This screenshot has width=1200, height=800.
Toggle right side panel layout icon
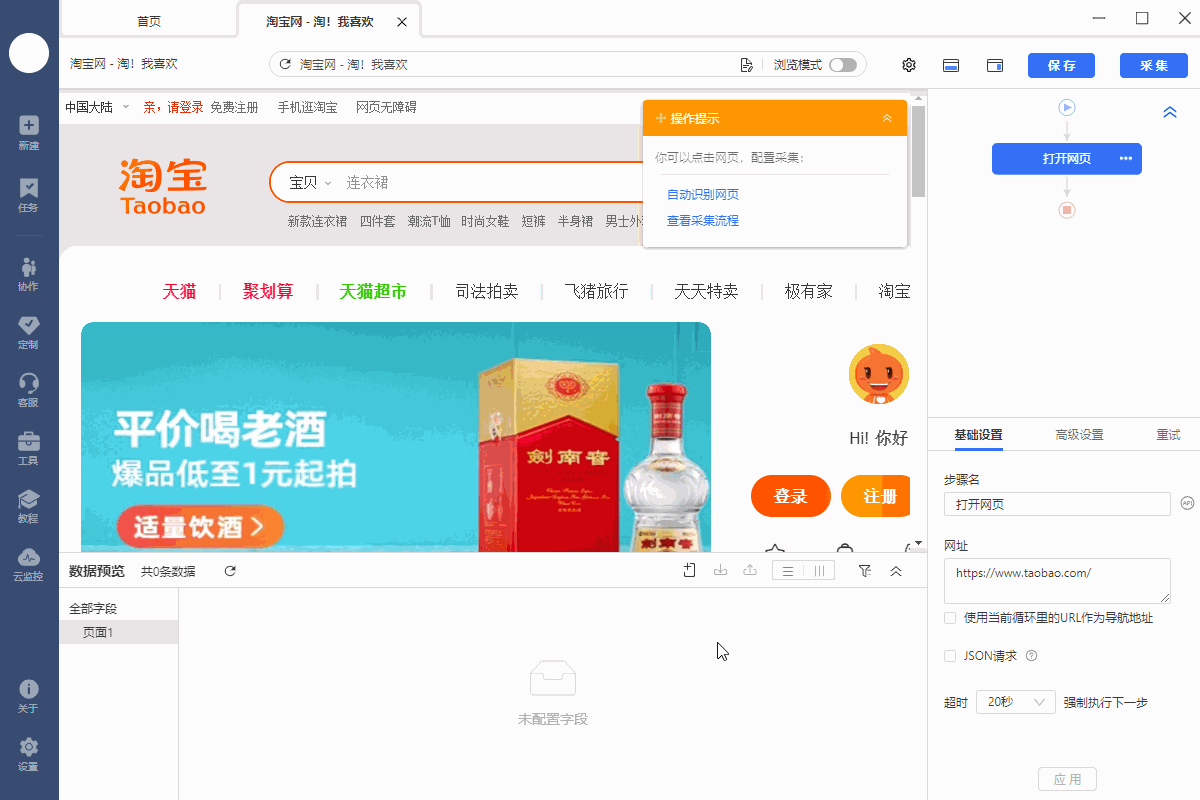tap(995, 65)
